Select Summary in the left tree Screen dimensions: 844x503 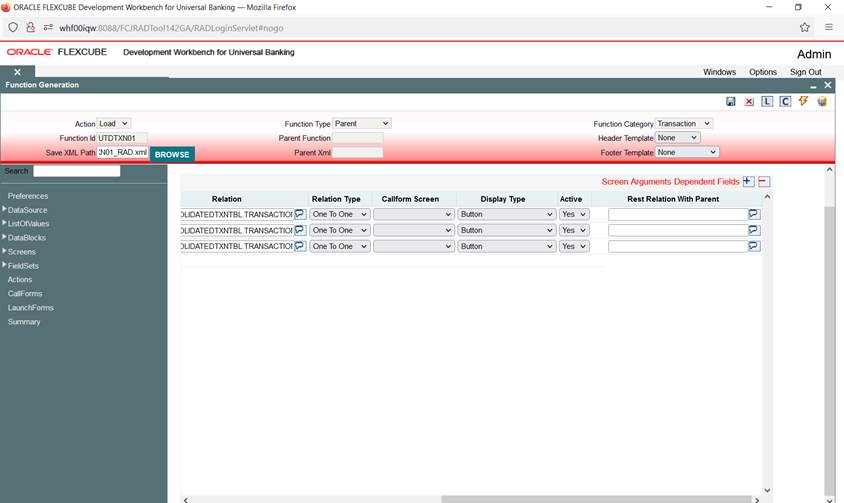tap(24, 322)
